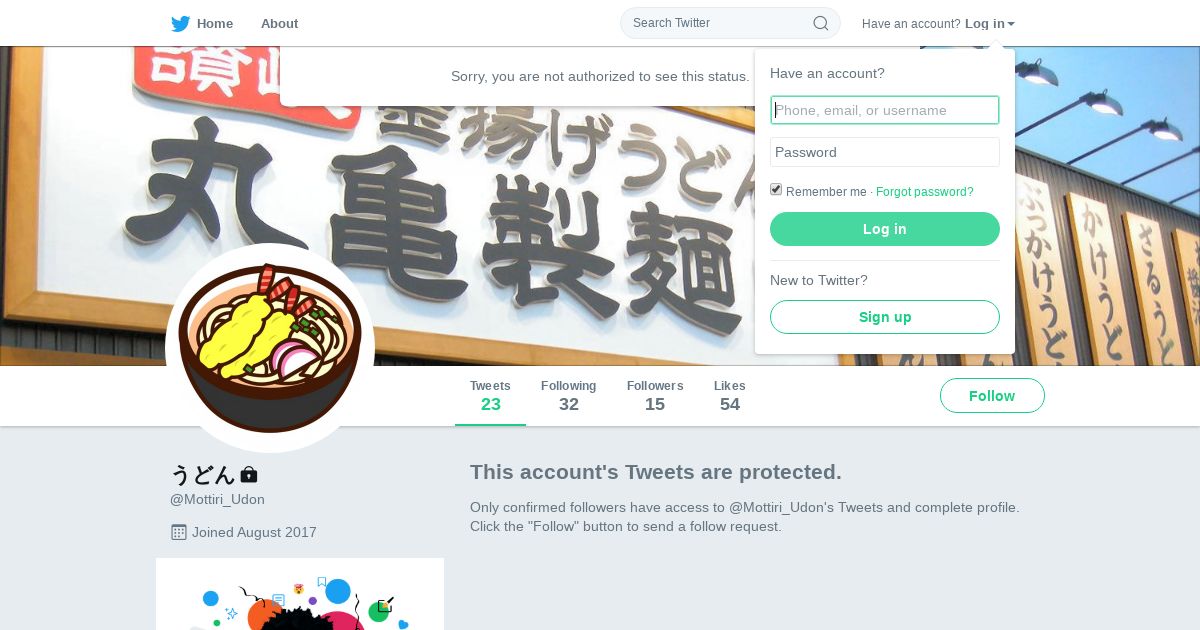The width and height of the screenshot is (1200, 630).
Task: Send a follow request with Follow button
Action: click(992, 396)
